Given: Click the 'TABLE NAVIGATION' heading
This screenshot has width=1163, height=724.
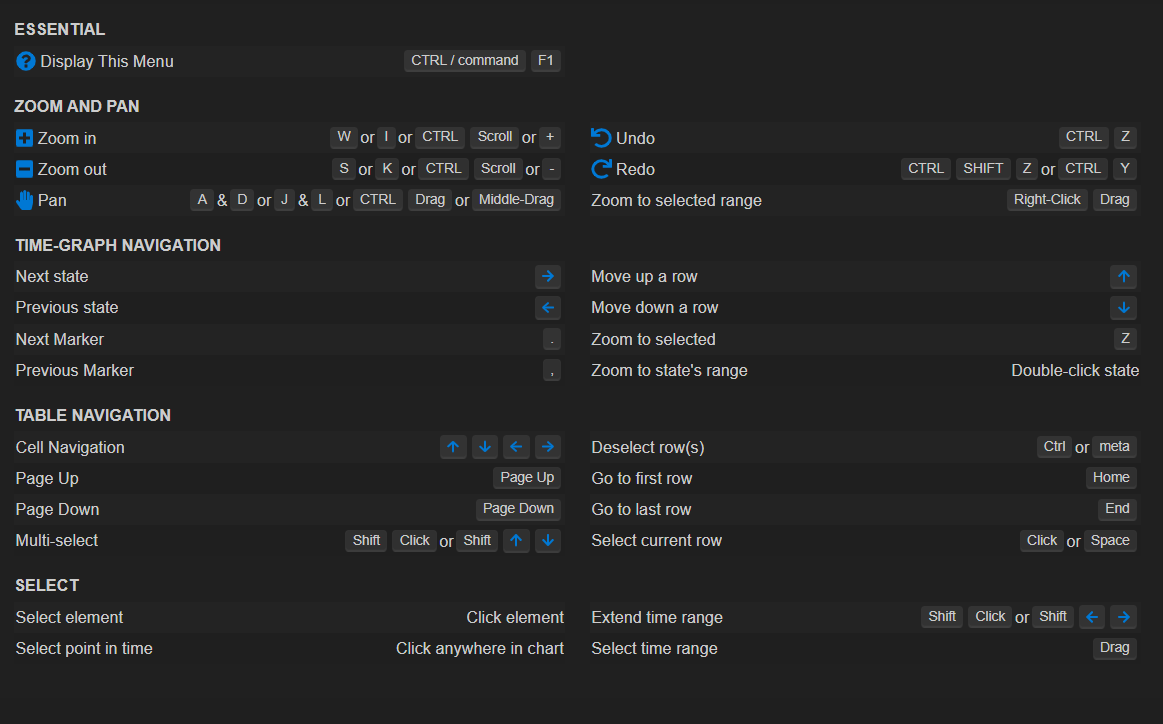Looking at the screenshot, I should coord(93,415).
